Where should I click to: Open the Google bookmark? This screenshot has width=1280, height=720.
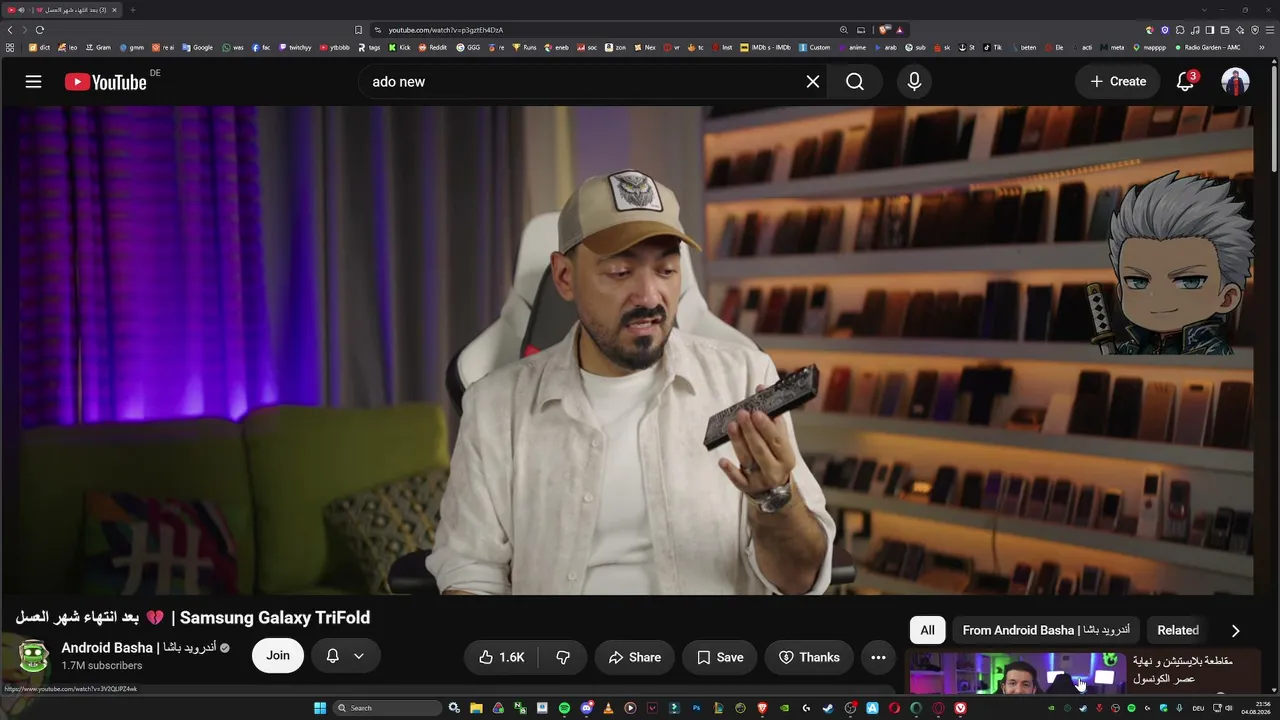tap(197, 47)
